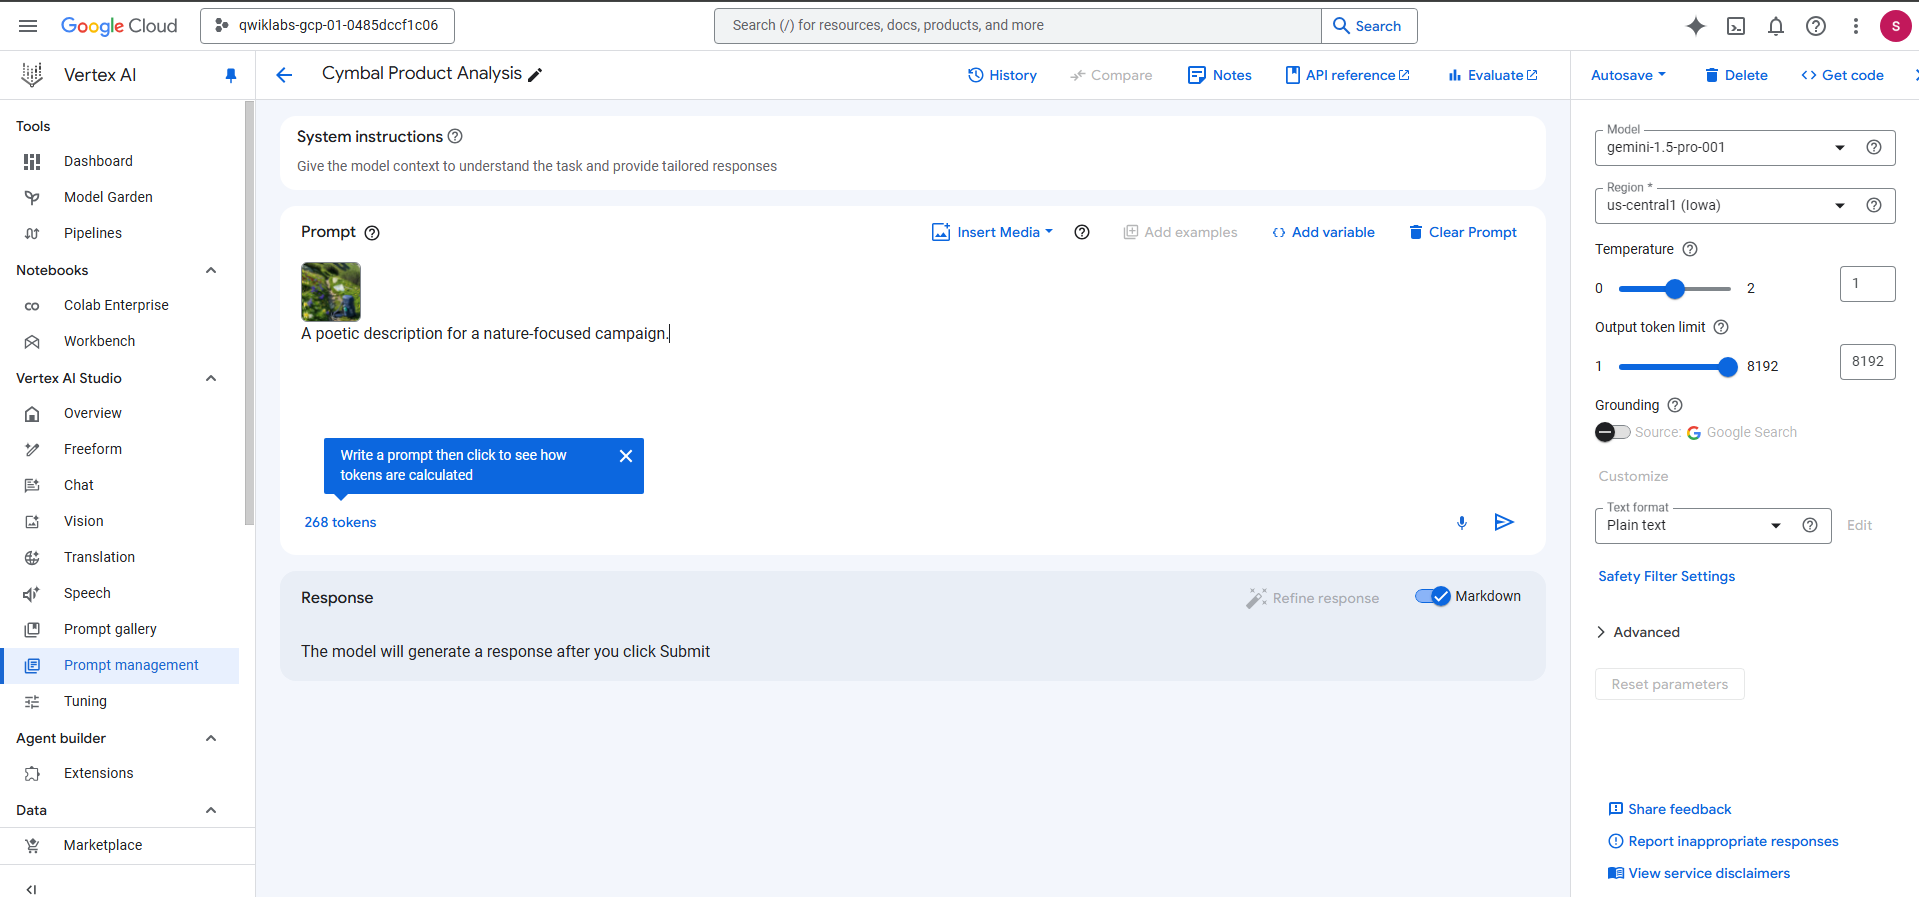Viewport: 1919px width, 897px height.
Task: Expand the Autosave dropdown
Action: point(1628,75)
